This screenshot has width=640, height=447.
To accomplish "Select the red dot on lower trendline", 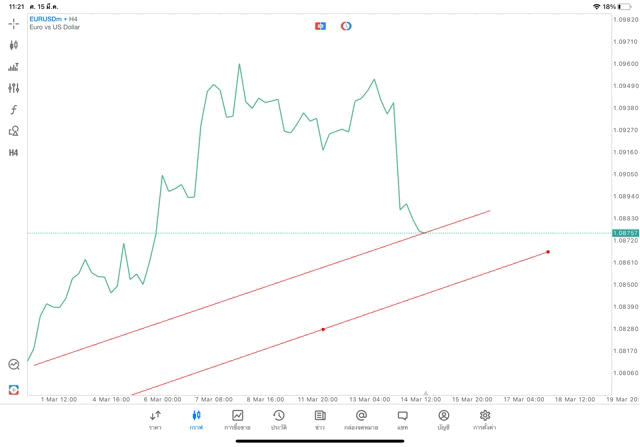I will (x=323, y=329).
